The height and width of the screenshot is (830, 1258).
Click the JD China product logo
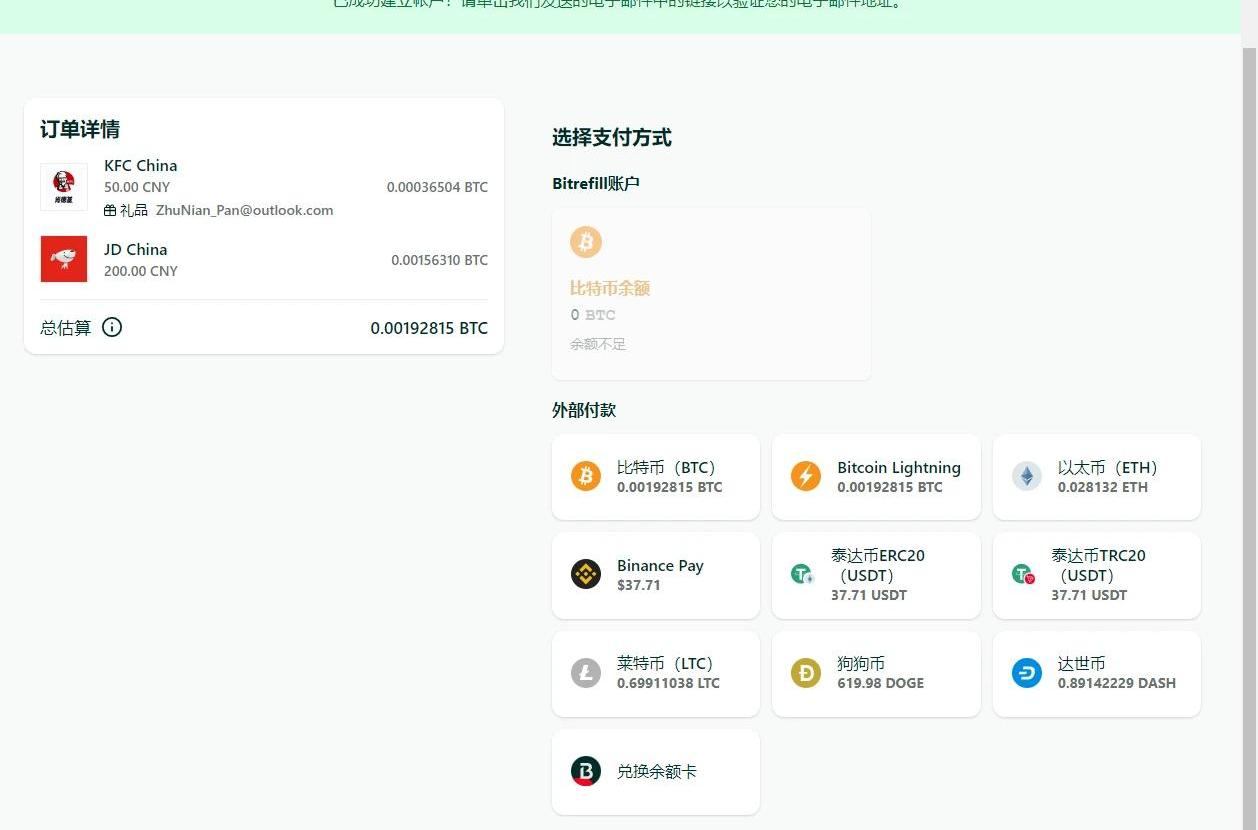[x=64, y=259]
